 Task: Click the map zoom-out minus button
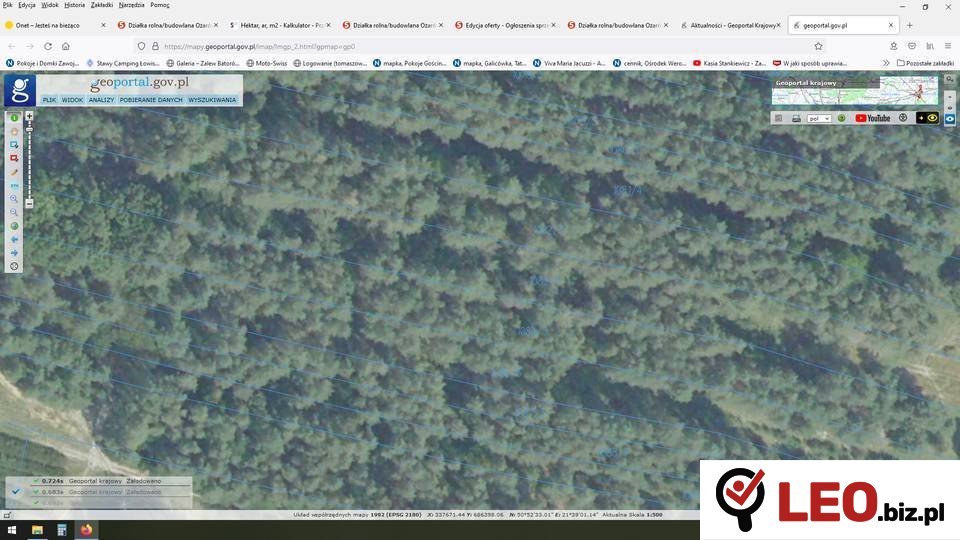pos(29,203)
